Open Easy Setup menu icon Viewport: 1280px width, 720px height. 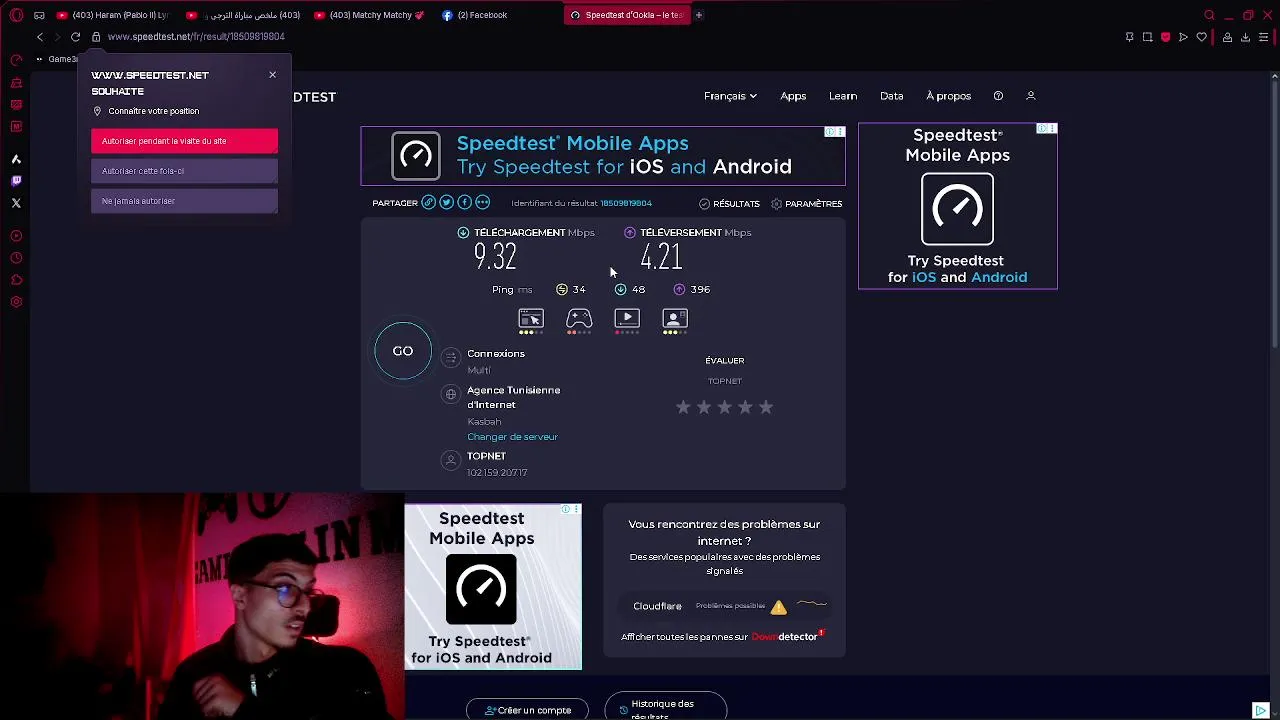coord(1263,37)
